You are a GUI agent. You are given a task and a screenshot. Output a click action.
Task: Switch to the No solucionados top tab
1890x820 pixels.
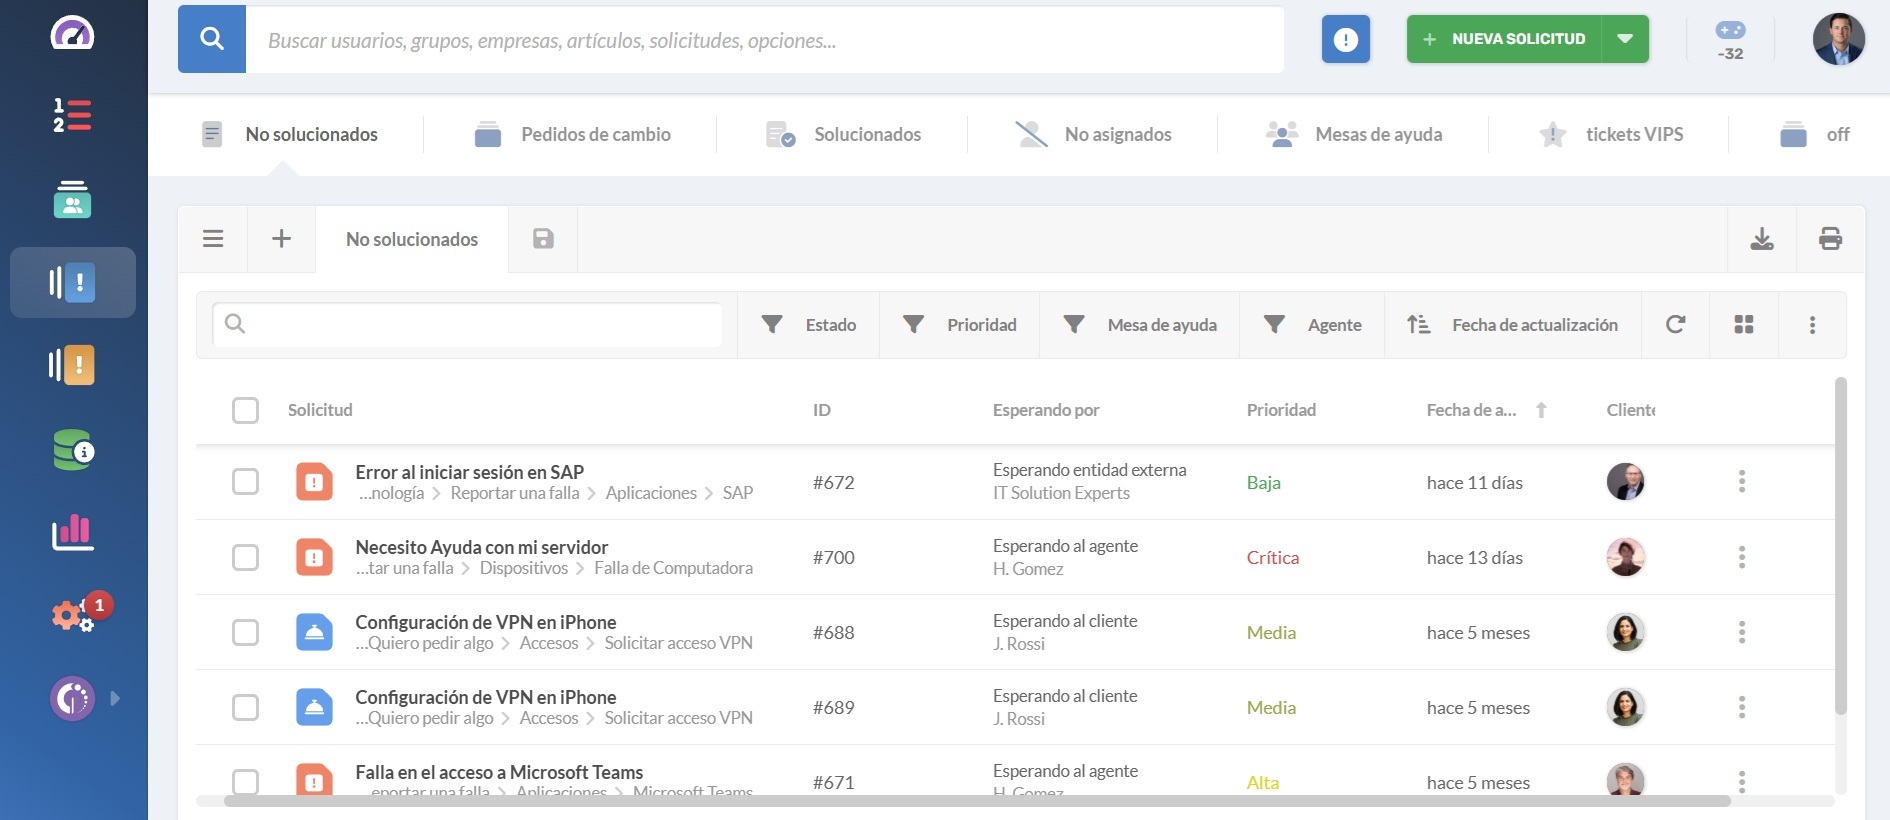point(290,134)
